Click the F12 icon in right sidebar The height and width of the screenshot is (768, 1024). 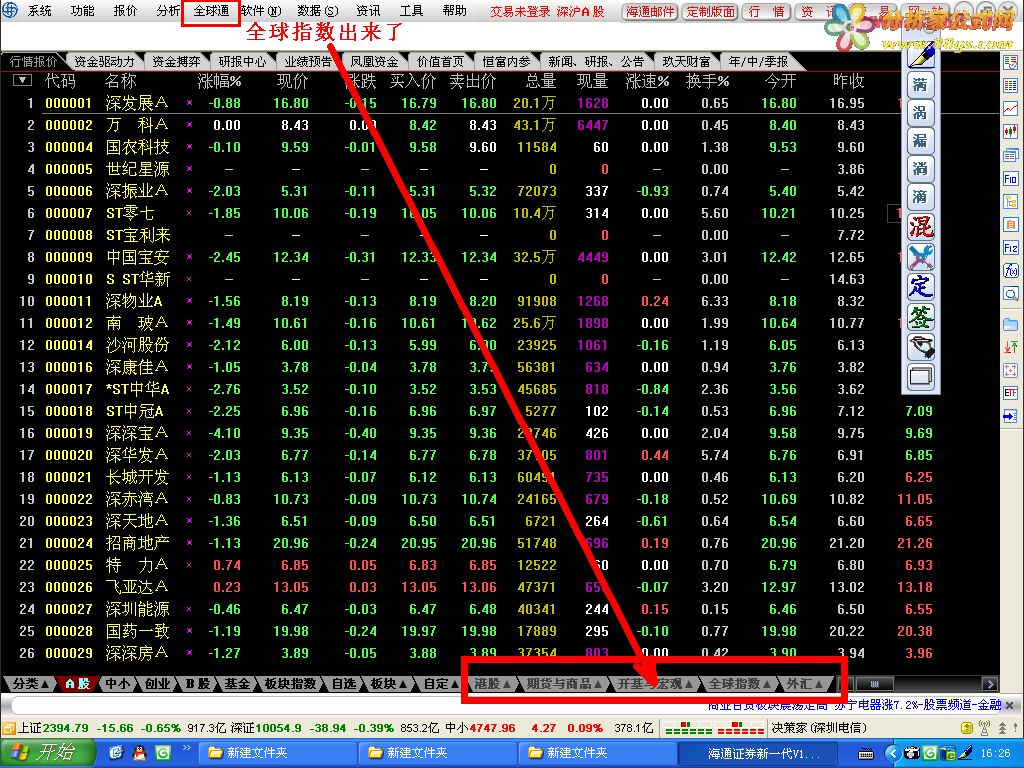click(1010, 248)
